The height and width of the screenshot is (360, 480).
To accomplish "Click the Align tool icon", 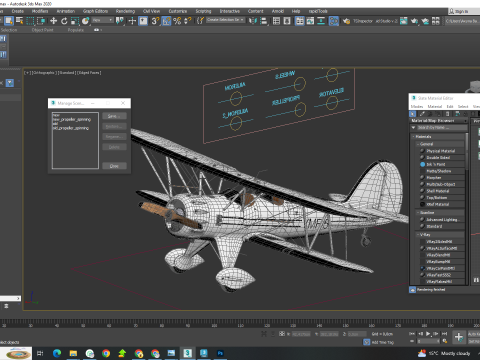I will 264,21.
